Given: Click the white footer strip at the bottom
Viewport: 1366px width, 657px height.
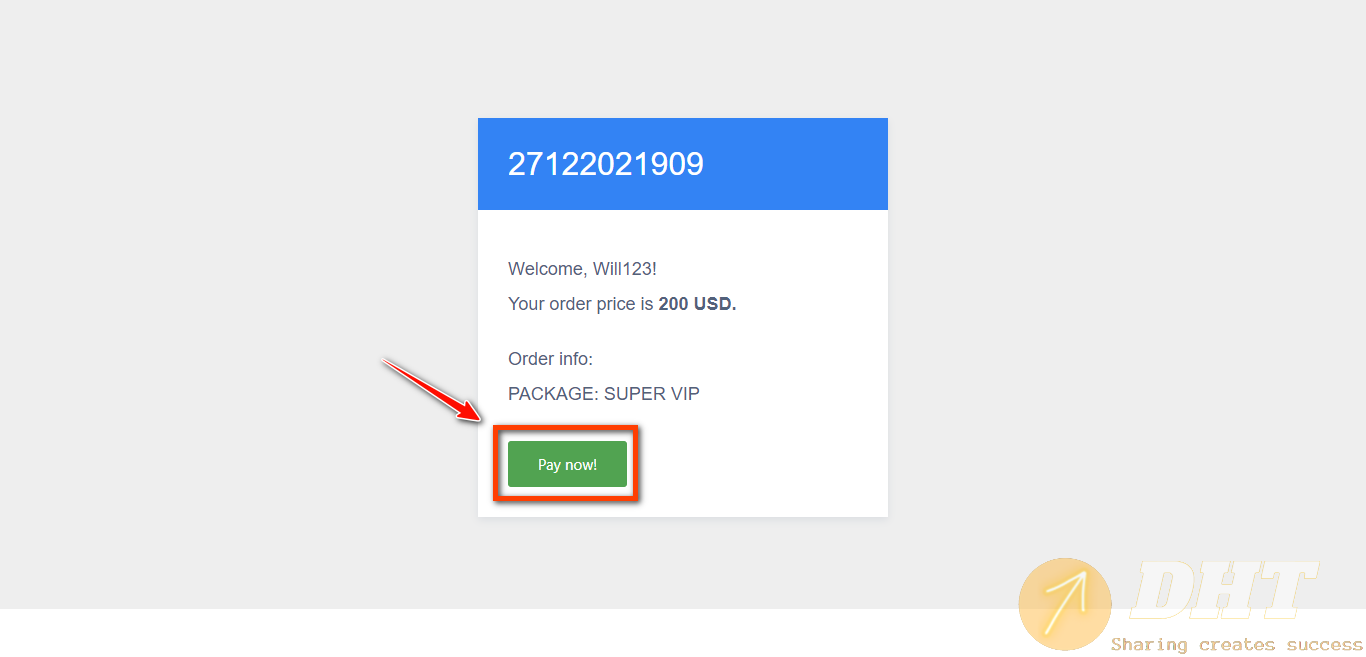Looking at the screenshot, I should click(500, 633).
